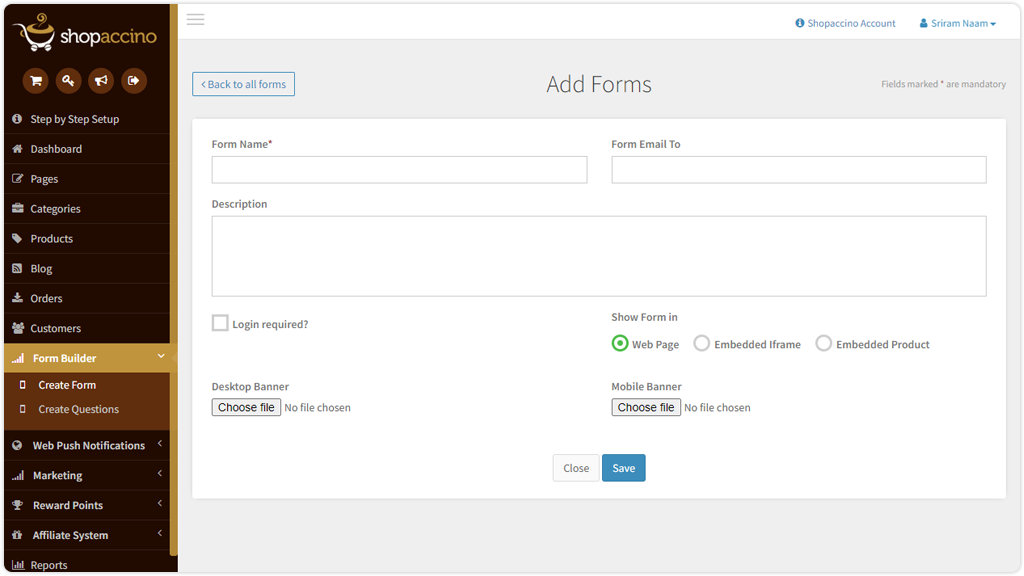1024x576 pixels.
Task: Click the Dashboard home icon
Action: (x=17, y=148)
